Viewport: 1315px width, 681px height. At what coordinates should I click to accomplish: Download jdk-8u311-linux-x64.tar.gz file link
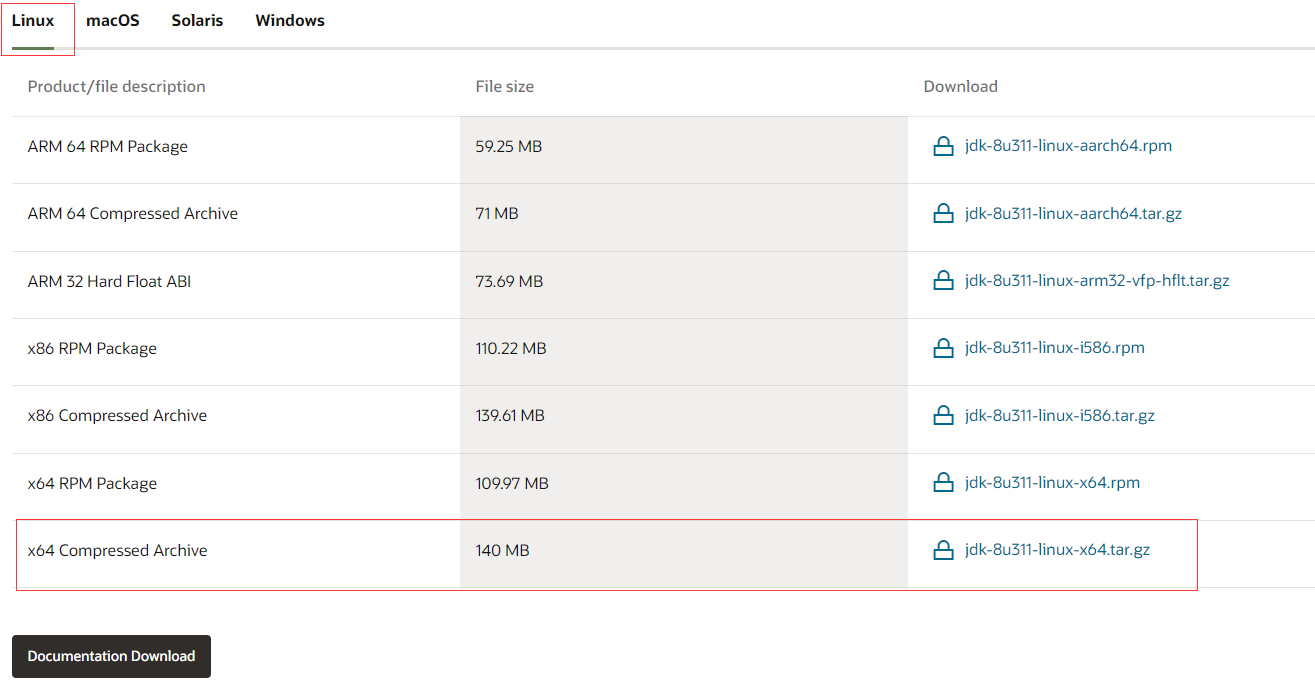1057,550
